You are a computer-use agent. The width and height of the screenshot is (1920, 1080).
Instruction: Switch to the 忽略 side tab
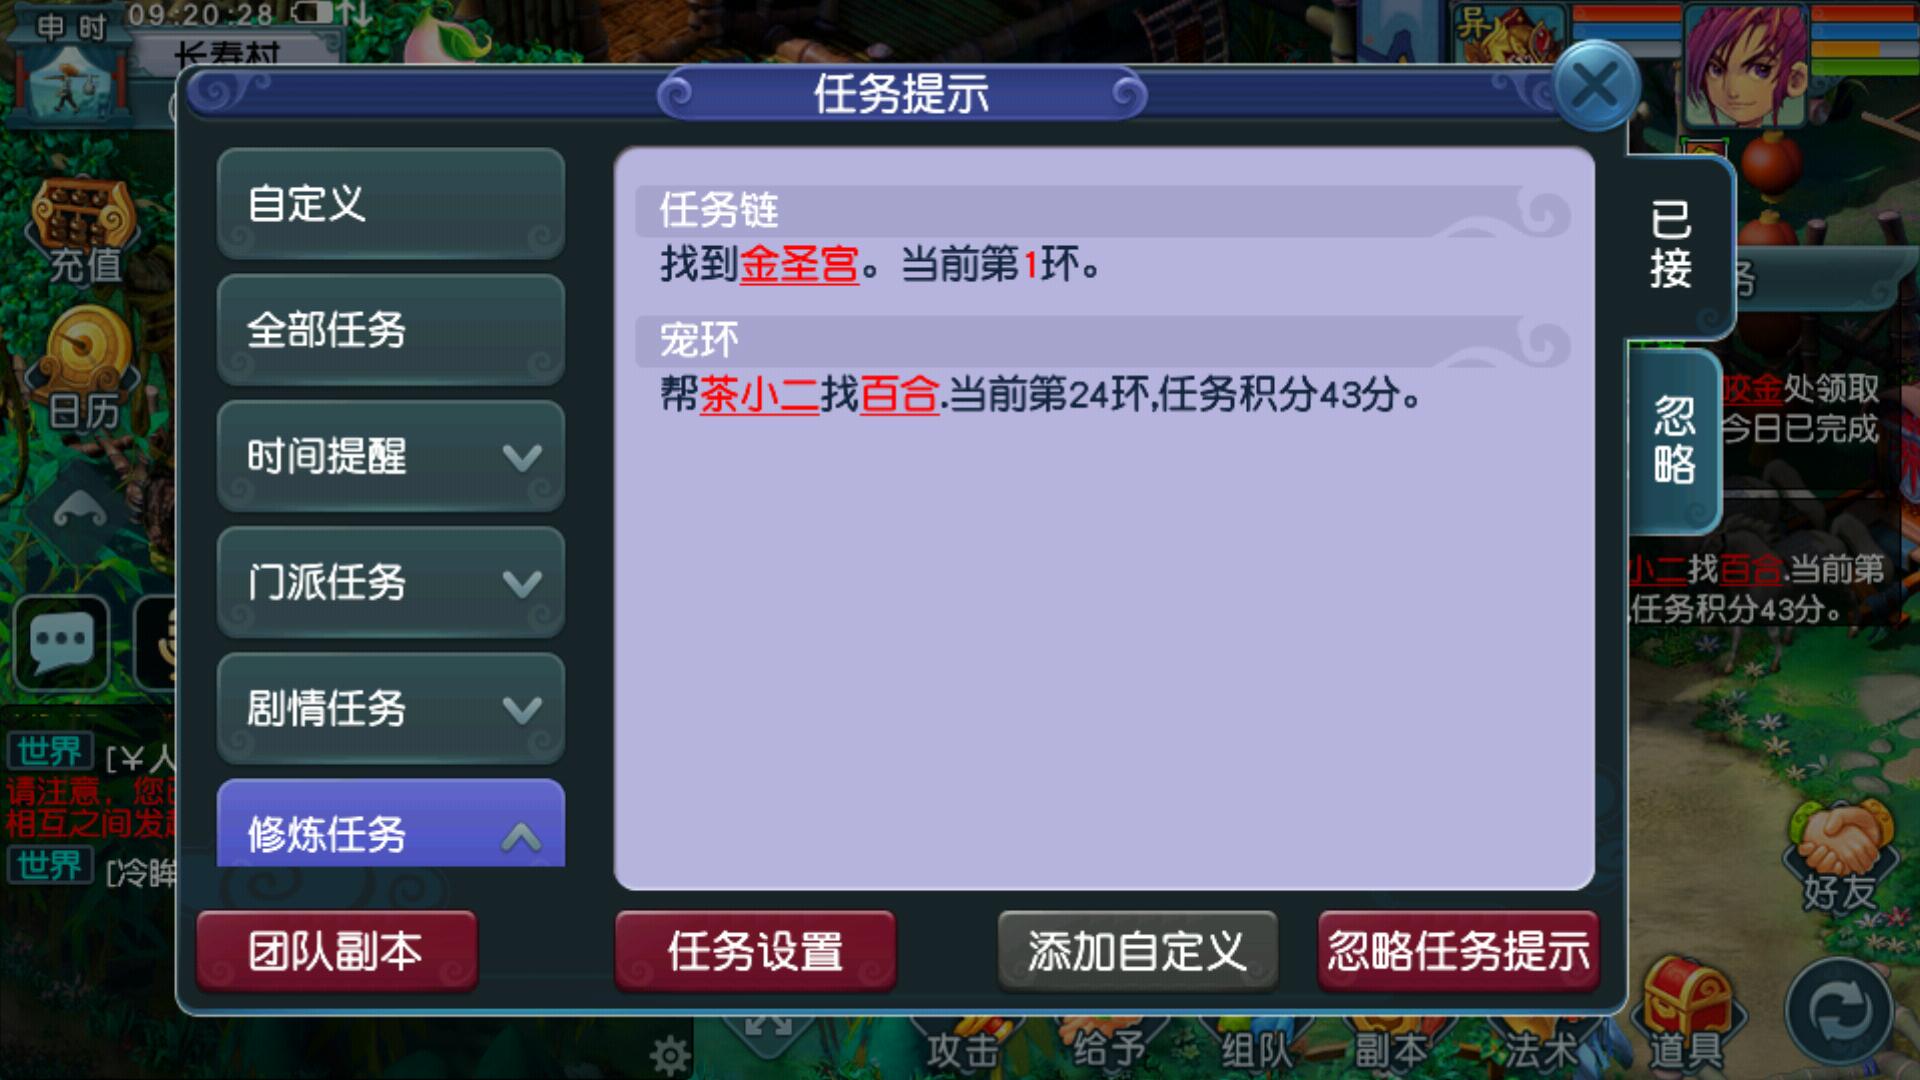click(x=1674, y=440)
